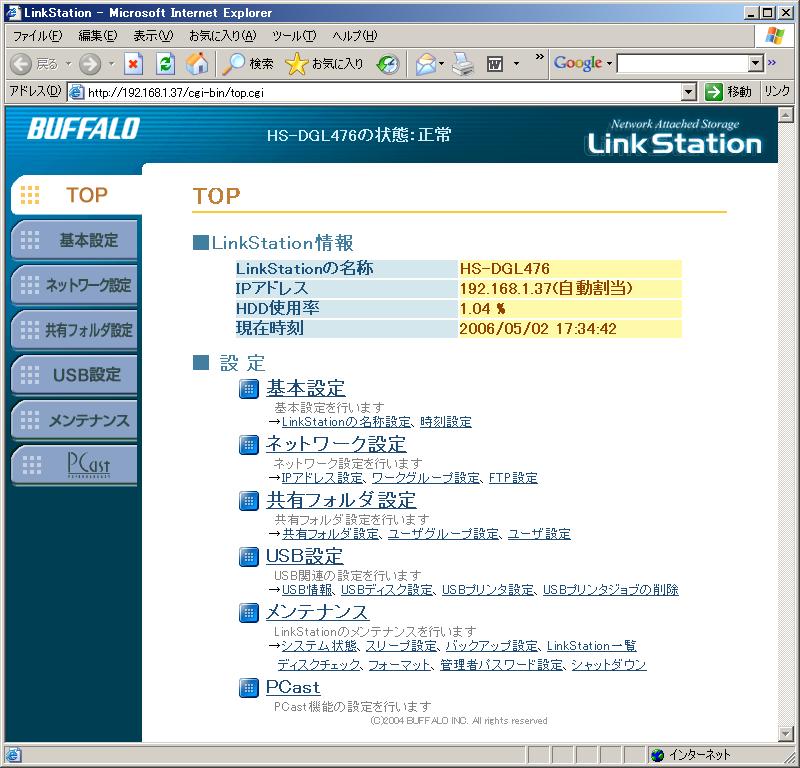800x768 pixels.
Task: Open the お気に入り(A) menu
Action: point(222,36)
